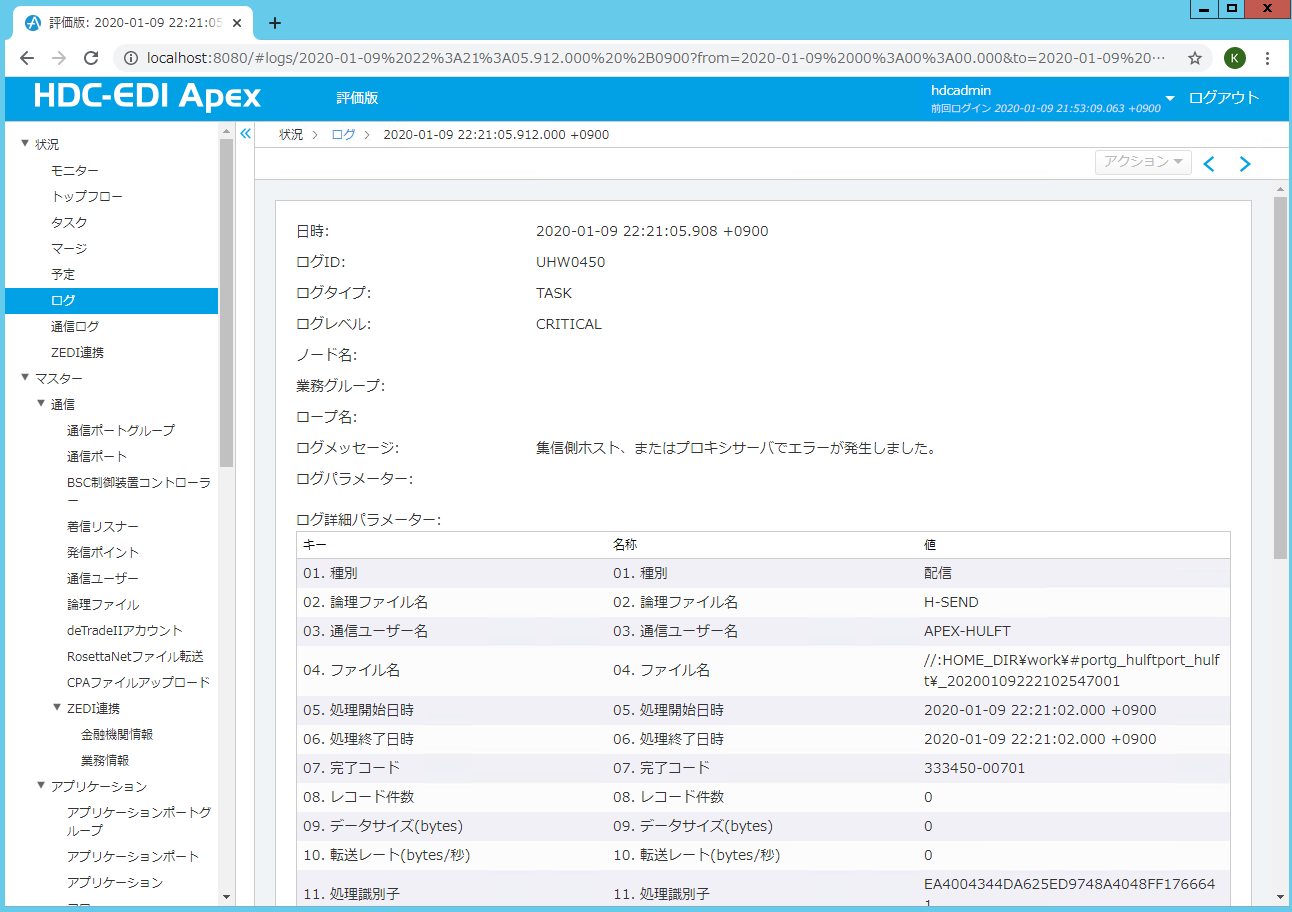1292x912 pixels.
Task: Open 着信リスナー in the sidebar
Action: point(103,526)
